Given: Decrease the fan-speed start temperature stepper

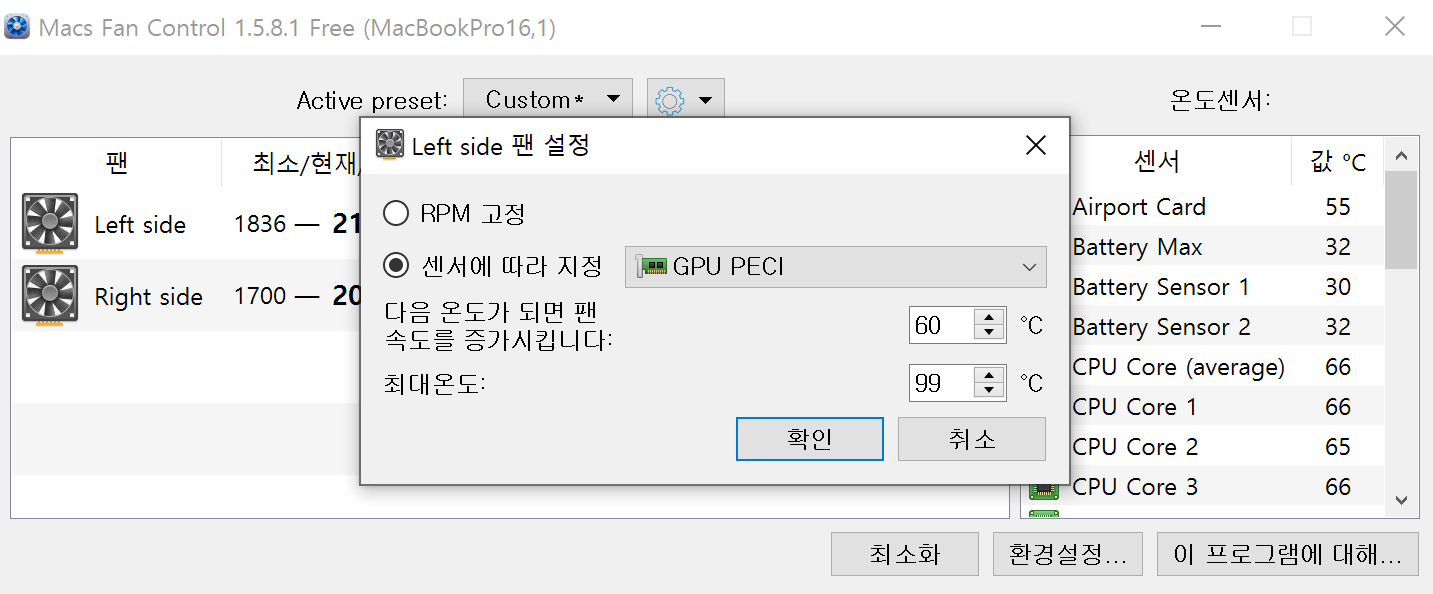Looking at the screenshot, I should pos(989,333).
